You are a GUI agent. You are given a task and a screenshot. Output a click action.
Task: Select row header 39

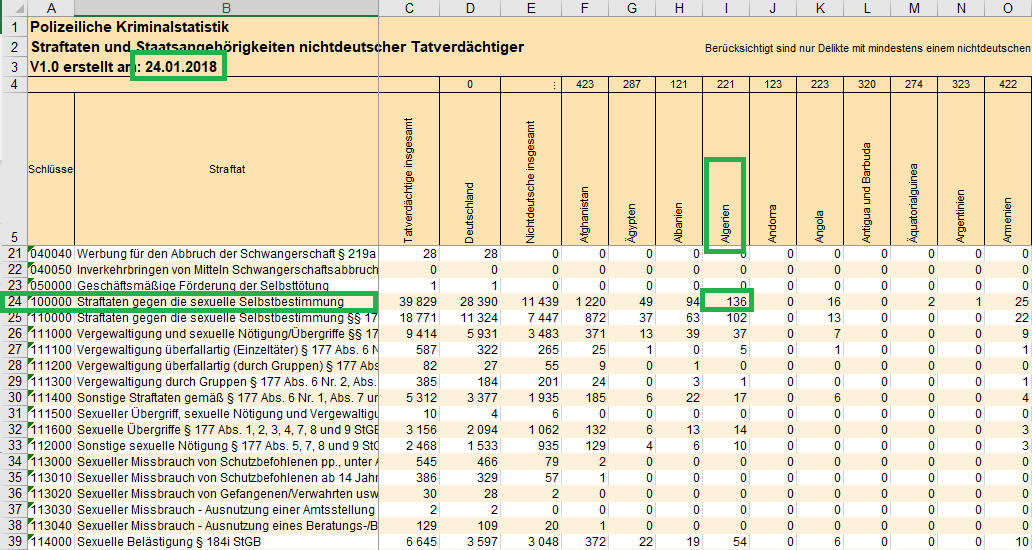click(13, 541)
